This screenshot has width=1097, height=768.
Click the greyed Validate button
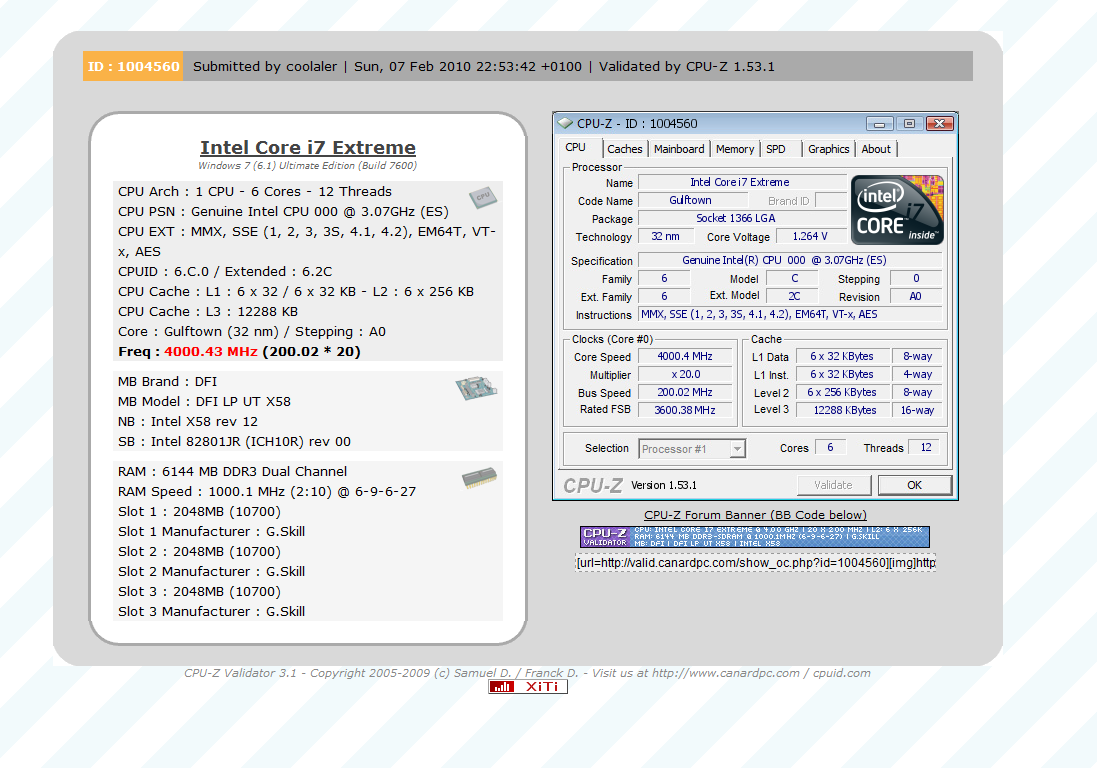[833, 485]
